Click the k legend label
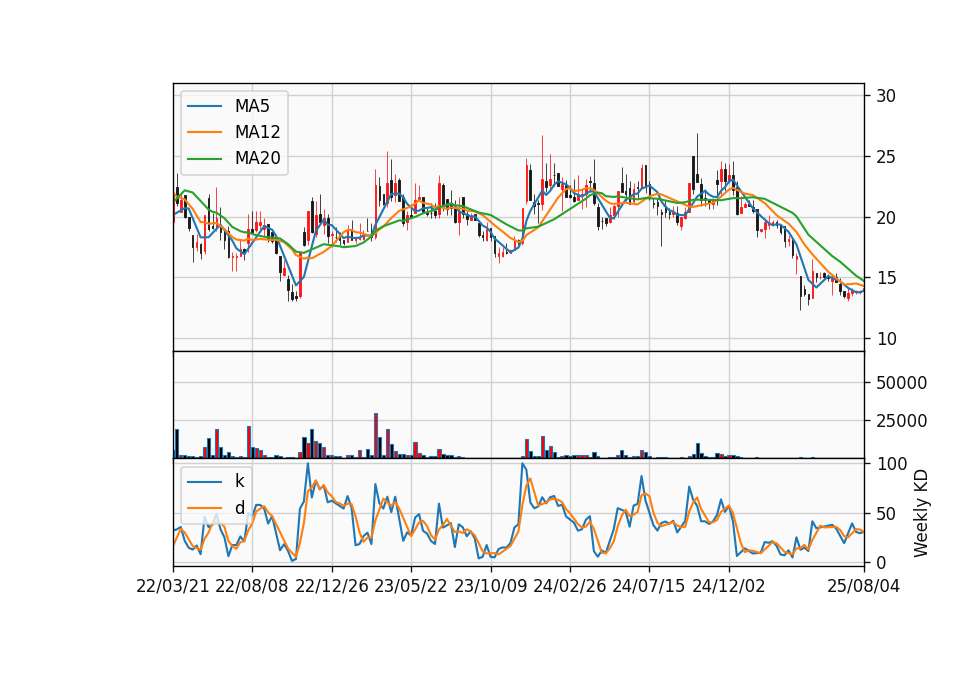960x690 pixels. tap(239, 481)
